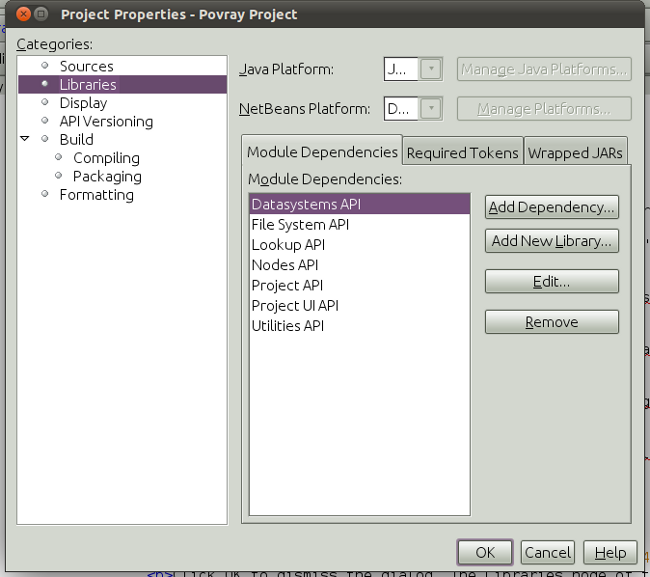Select the Display category
The image size is (650, 577).
tap(83, 103)
